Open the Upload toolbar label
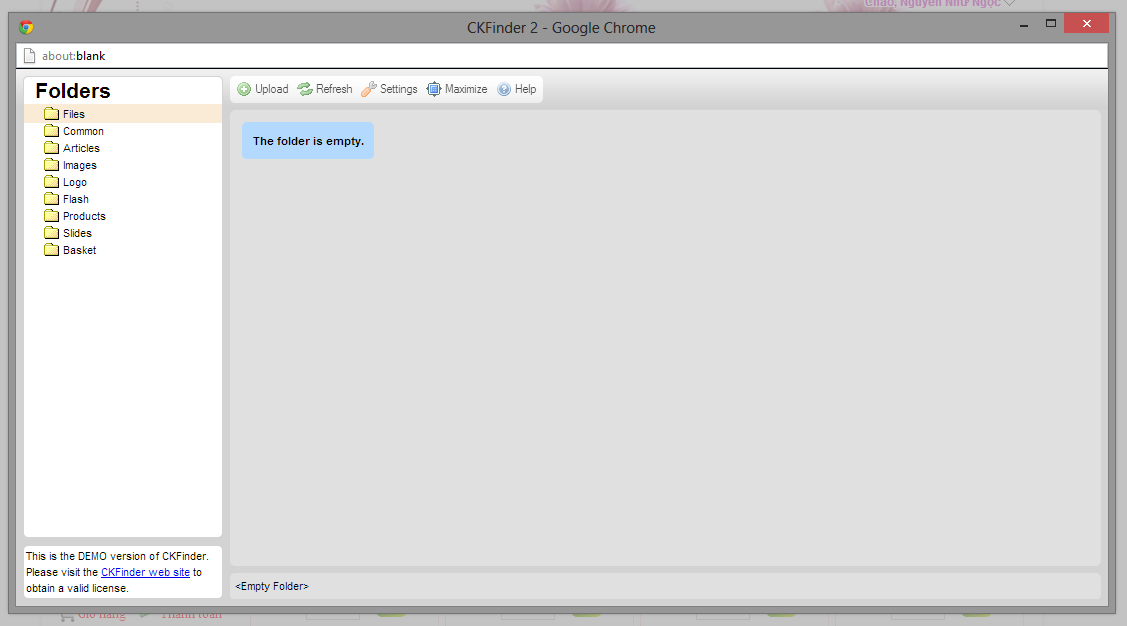The height and width of the screenshot is (626, 1127). (272, 89)
